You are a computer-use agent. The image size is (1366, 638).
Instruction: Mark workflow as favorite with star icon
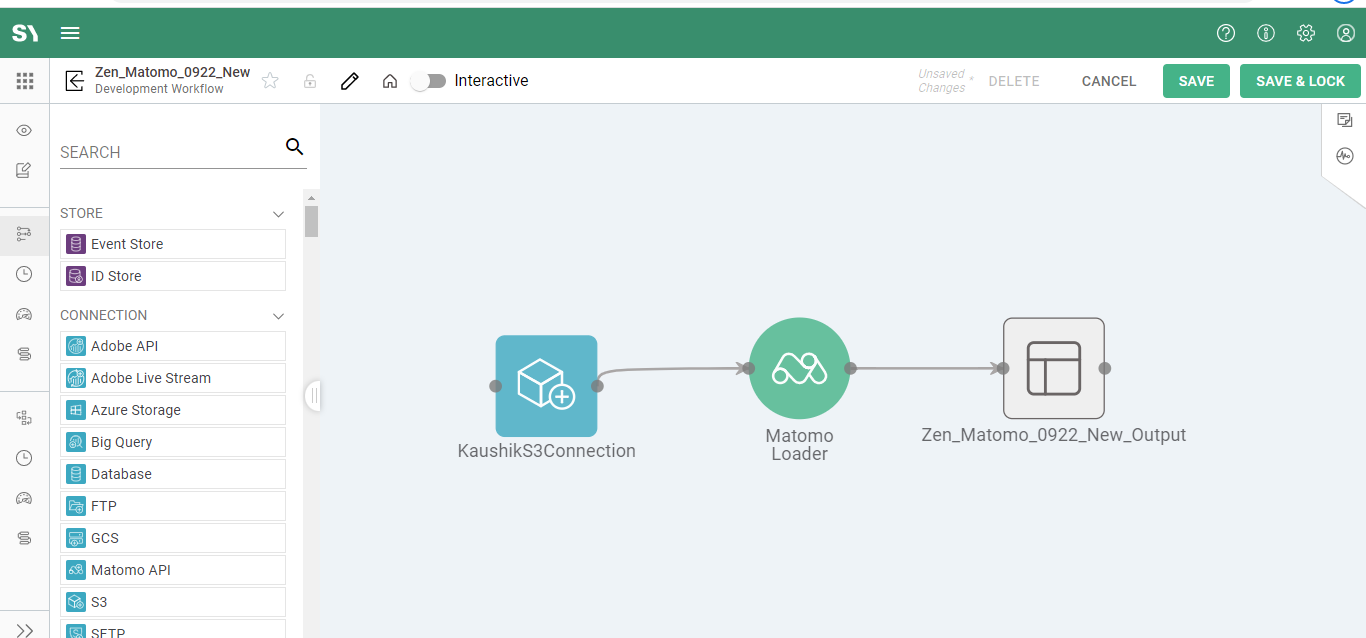pyautogui.click(x=270, y=81)
